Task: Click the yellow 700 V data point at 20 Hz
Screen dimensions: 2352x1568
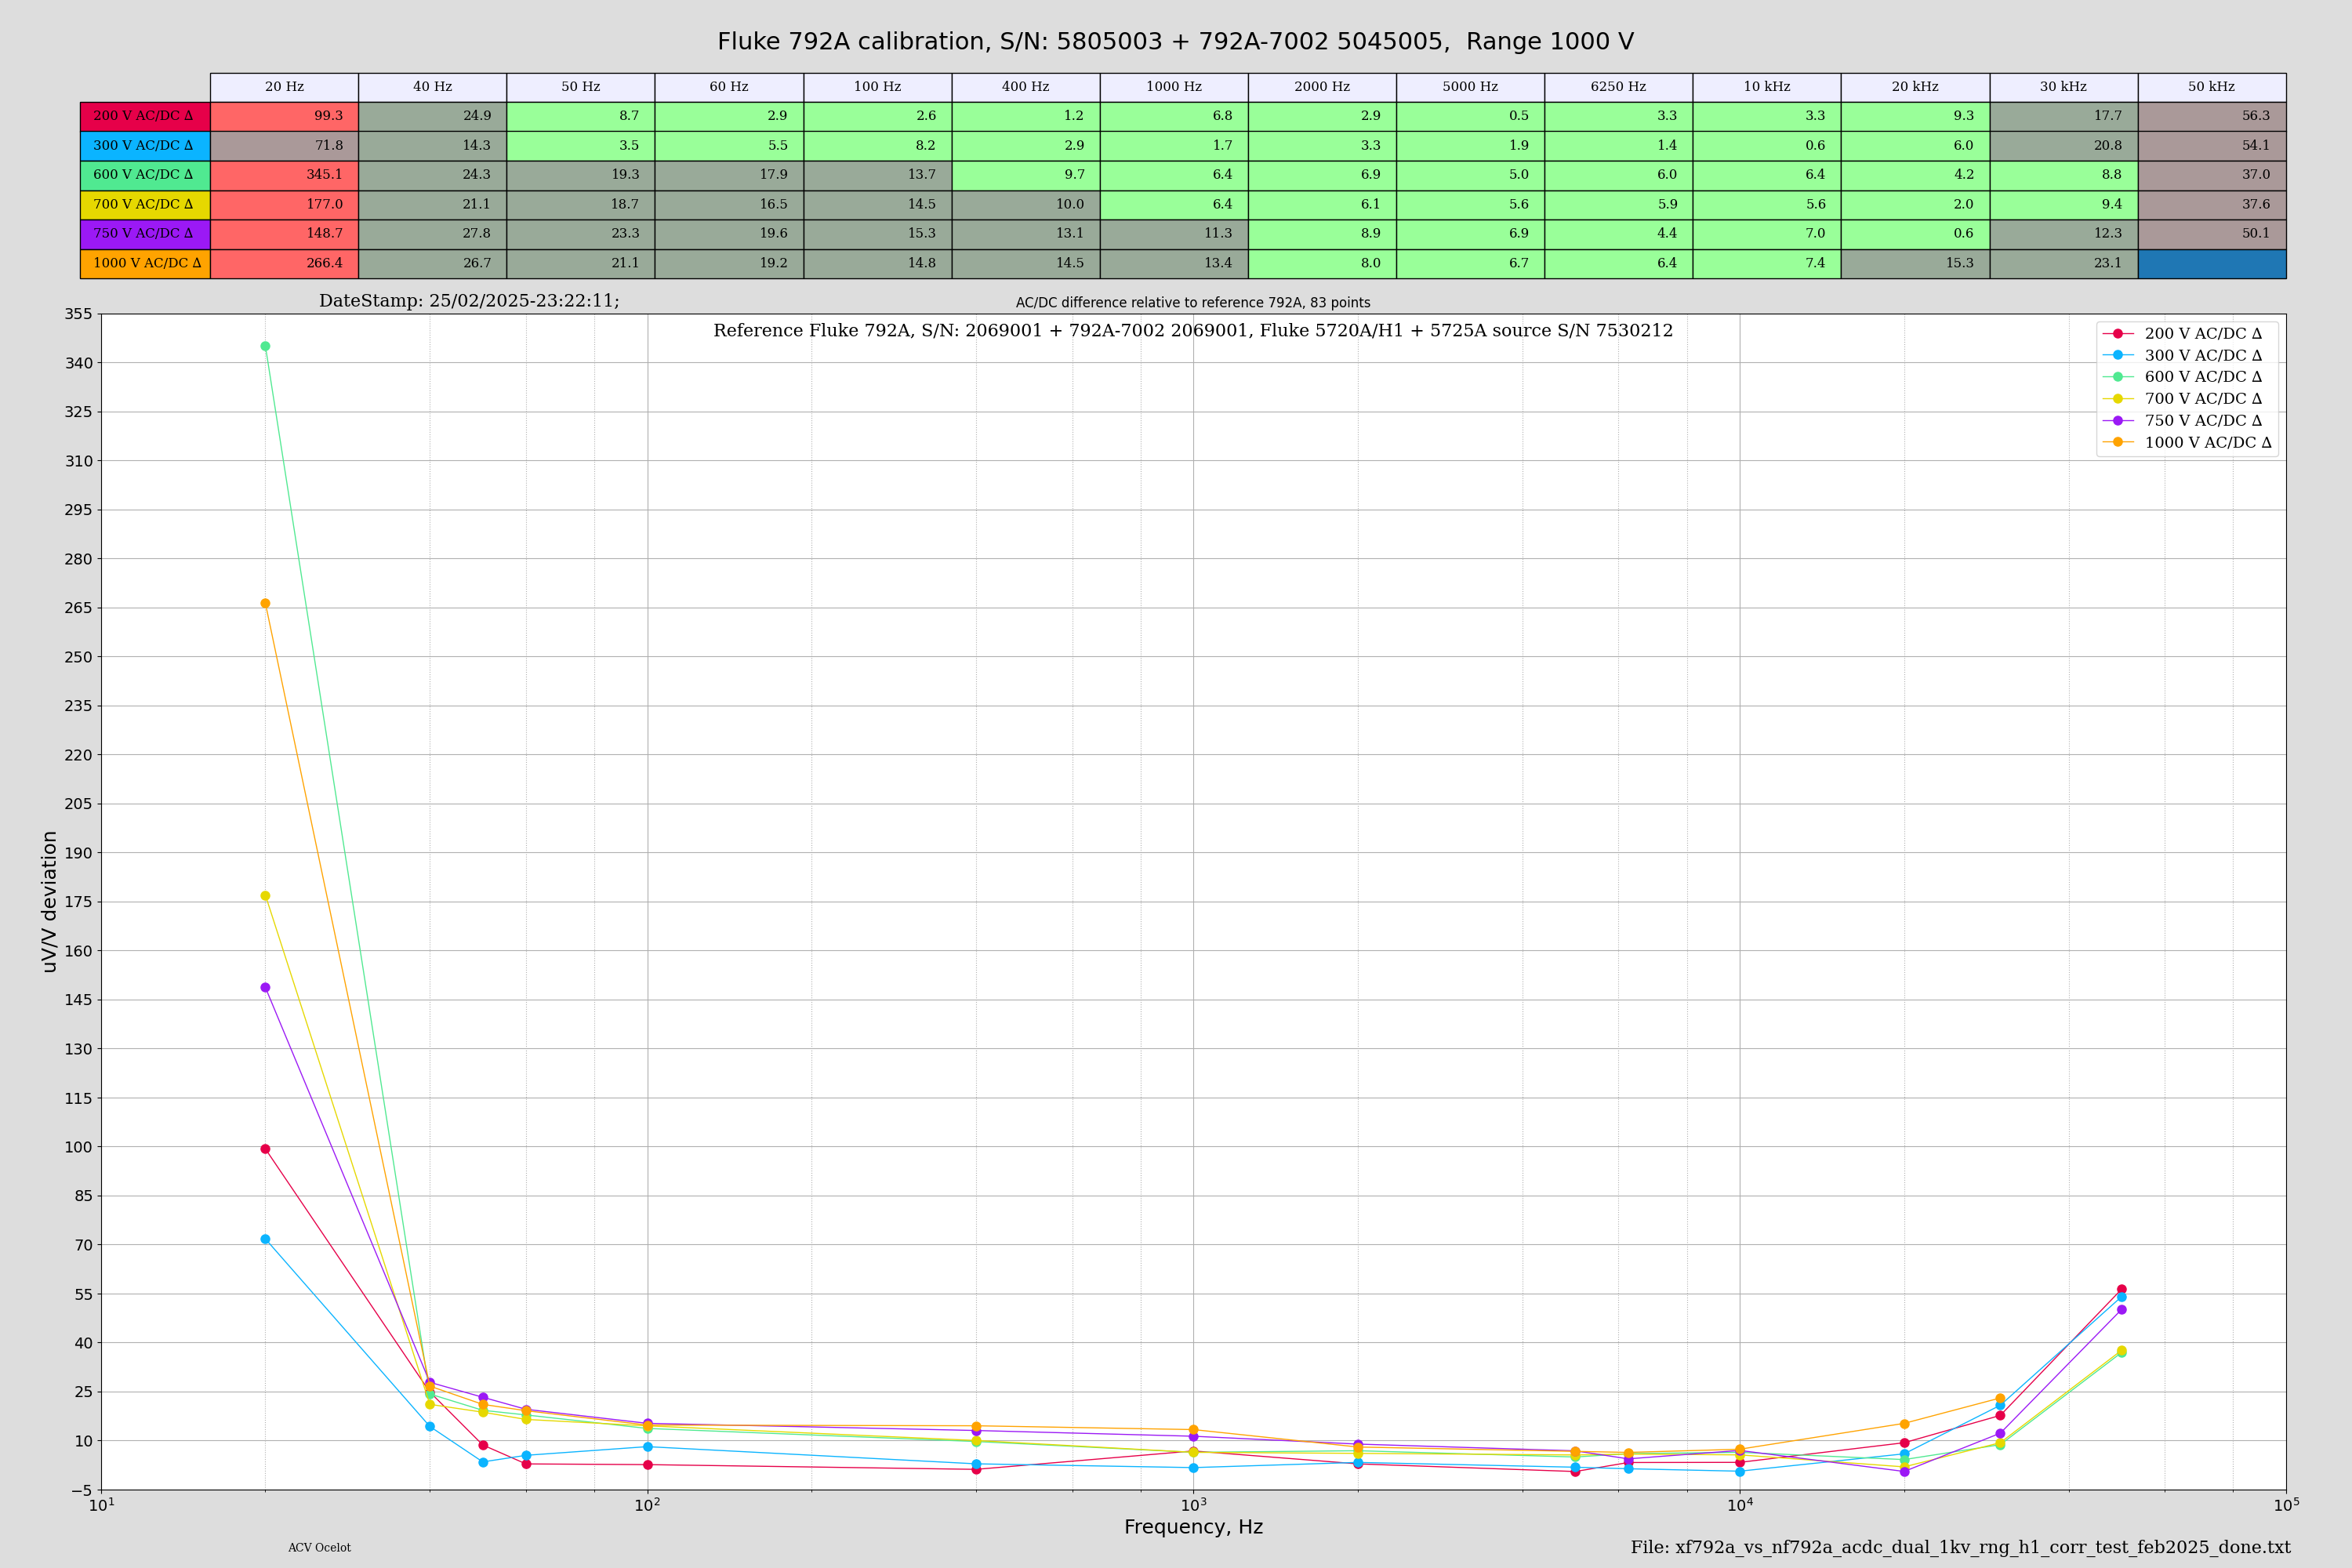Action: (x=265, y=896)
